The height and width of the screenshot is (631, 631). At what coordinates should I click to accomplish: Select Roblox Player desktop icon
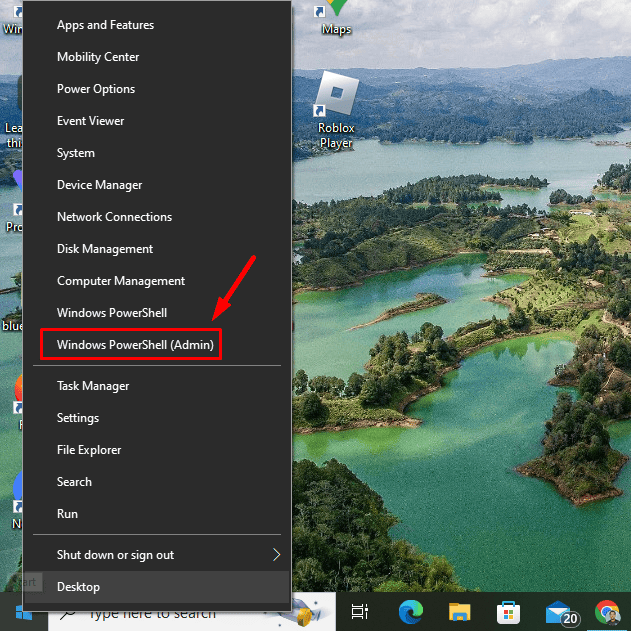point(336,111)
